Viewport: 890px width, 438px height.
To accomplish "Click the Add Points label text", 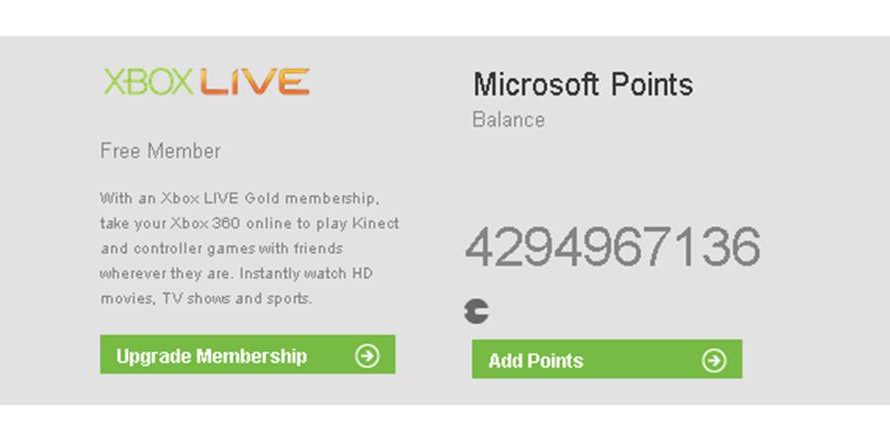I will pyautogui.click(x=536, y=361).
